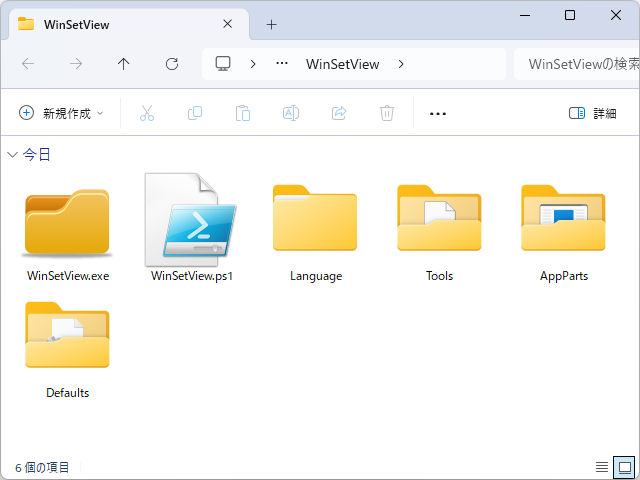Switch to large icons view in status bar
640x480 pixels.
[x=624, y=467]
